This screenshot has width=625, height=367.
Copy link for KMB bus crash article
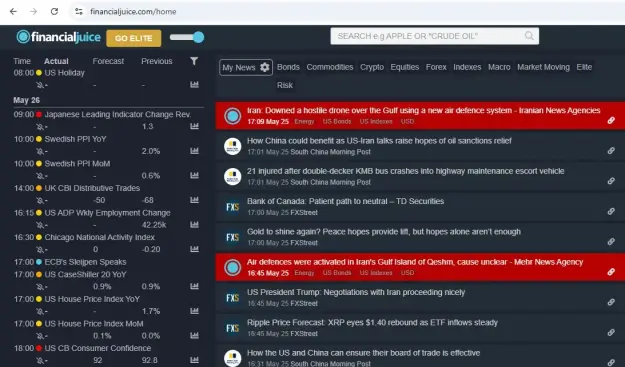(x=611, y=181)
